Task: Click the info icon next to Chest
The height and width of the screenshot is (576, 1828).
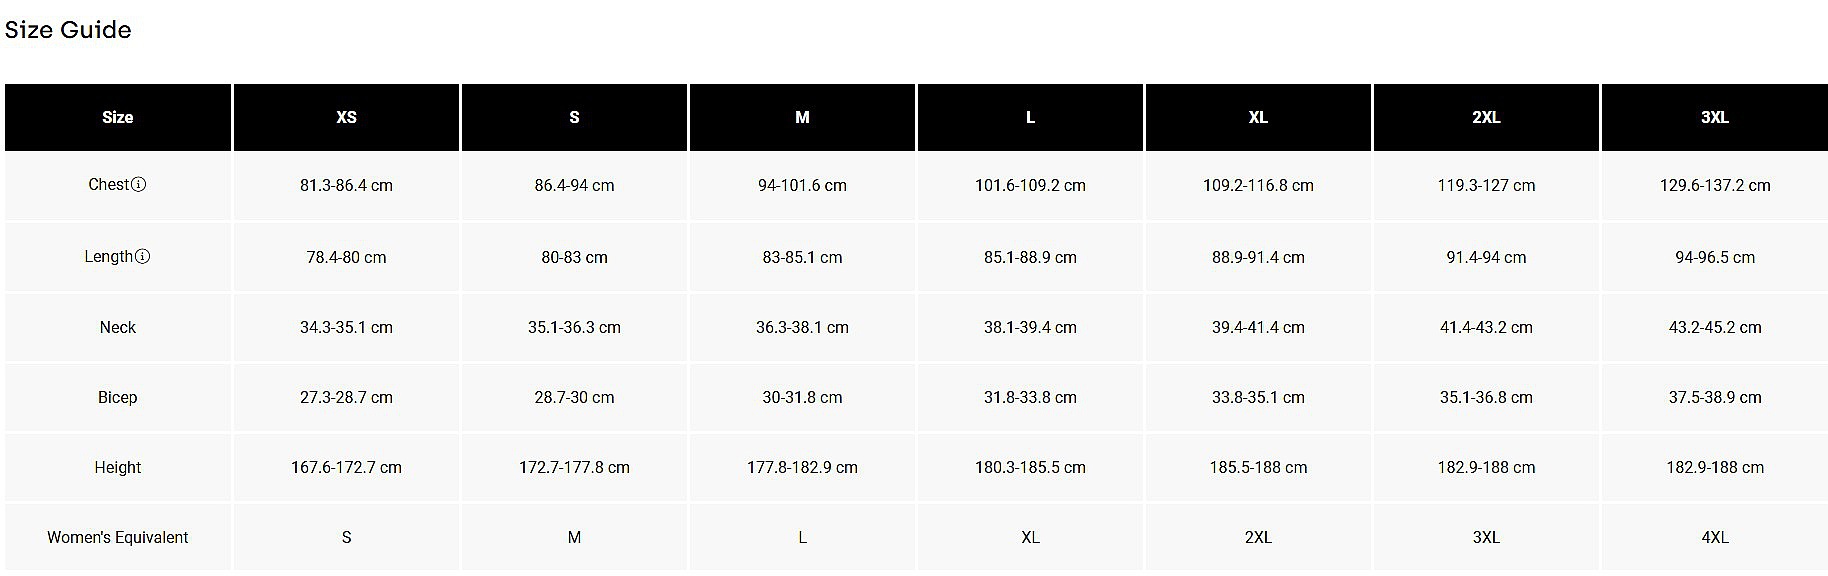Action: pos(139,185)
